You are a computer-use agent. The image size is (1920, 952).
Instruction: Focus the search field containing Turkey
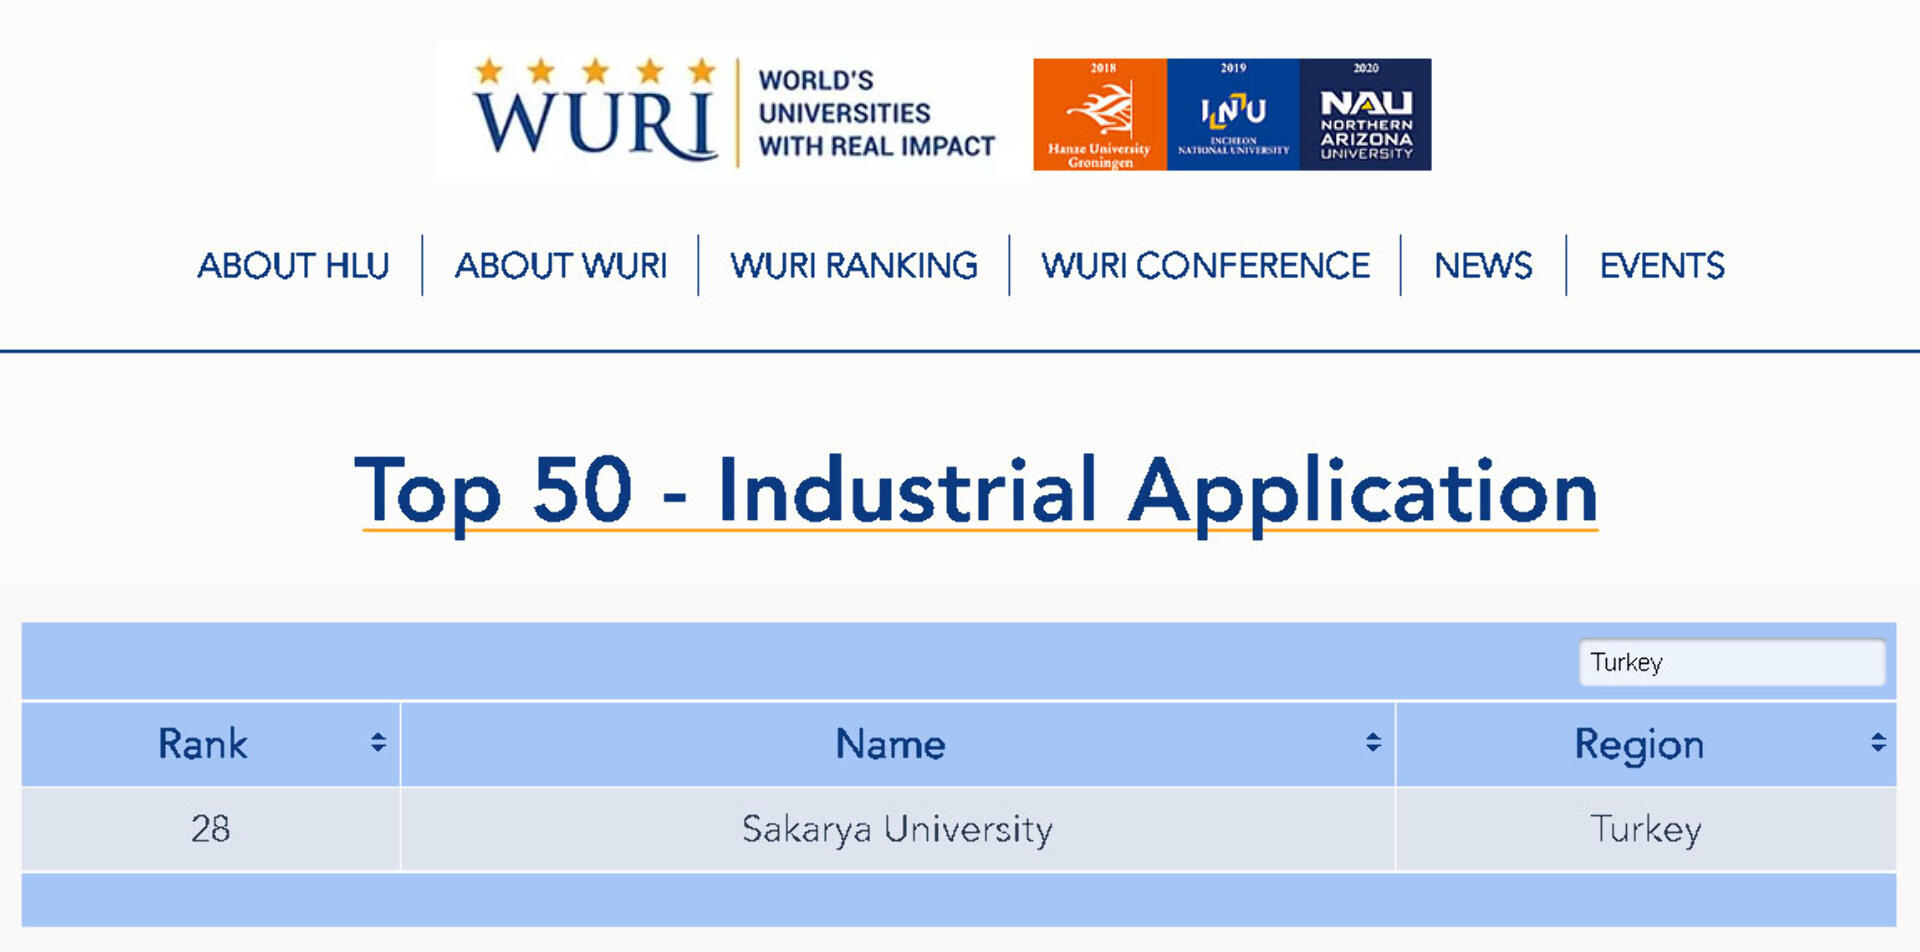click(x=1732, y=662)
